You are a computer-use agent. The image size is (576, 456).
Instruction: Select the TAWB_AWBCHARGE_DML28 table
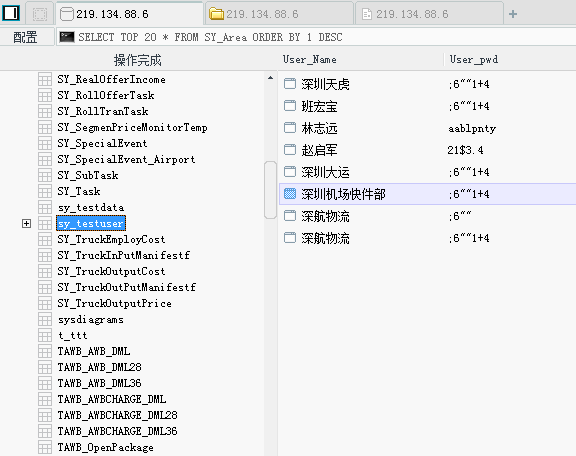[x=117, y=415]
